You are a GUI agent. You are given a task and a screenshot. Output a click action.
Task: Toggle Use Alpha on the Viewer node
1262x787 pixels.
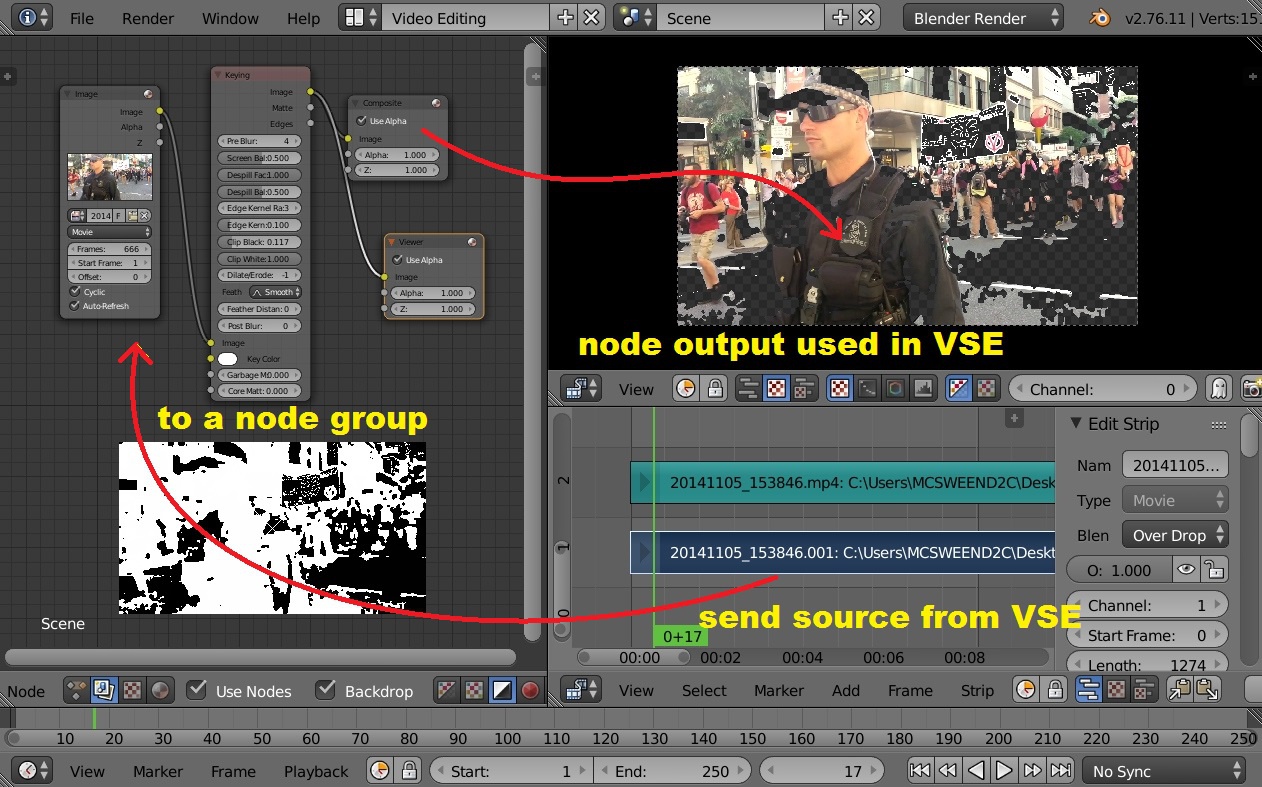(398, 260)
